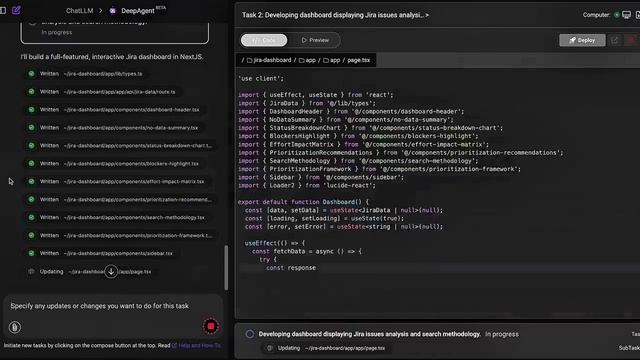Image resolution: width=640 pixels, height=360 pixels.
Task: Select second app folder in breadcrumb
Action: pyautogui.click(x=331, y=60)
